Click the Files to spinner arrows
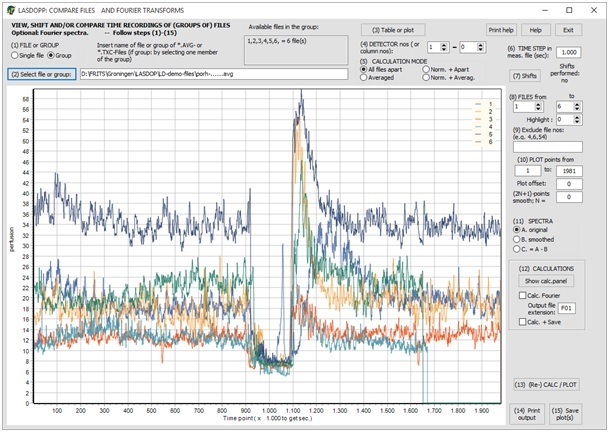The width and height of the screenshot is (613, 434). point(577,106)
